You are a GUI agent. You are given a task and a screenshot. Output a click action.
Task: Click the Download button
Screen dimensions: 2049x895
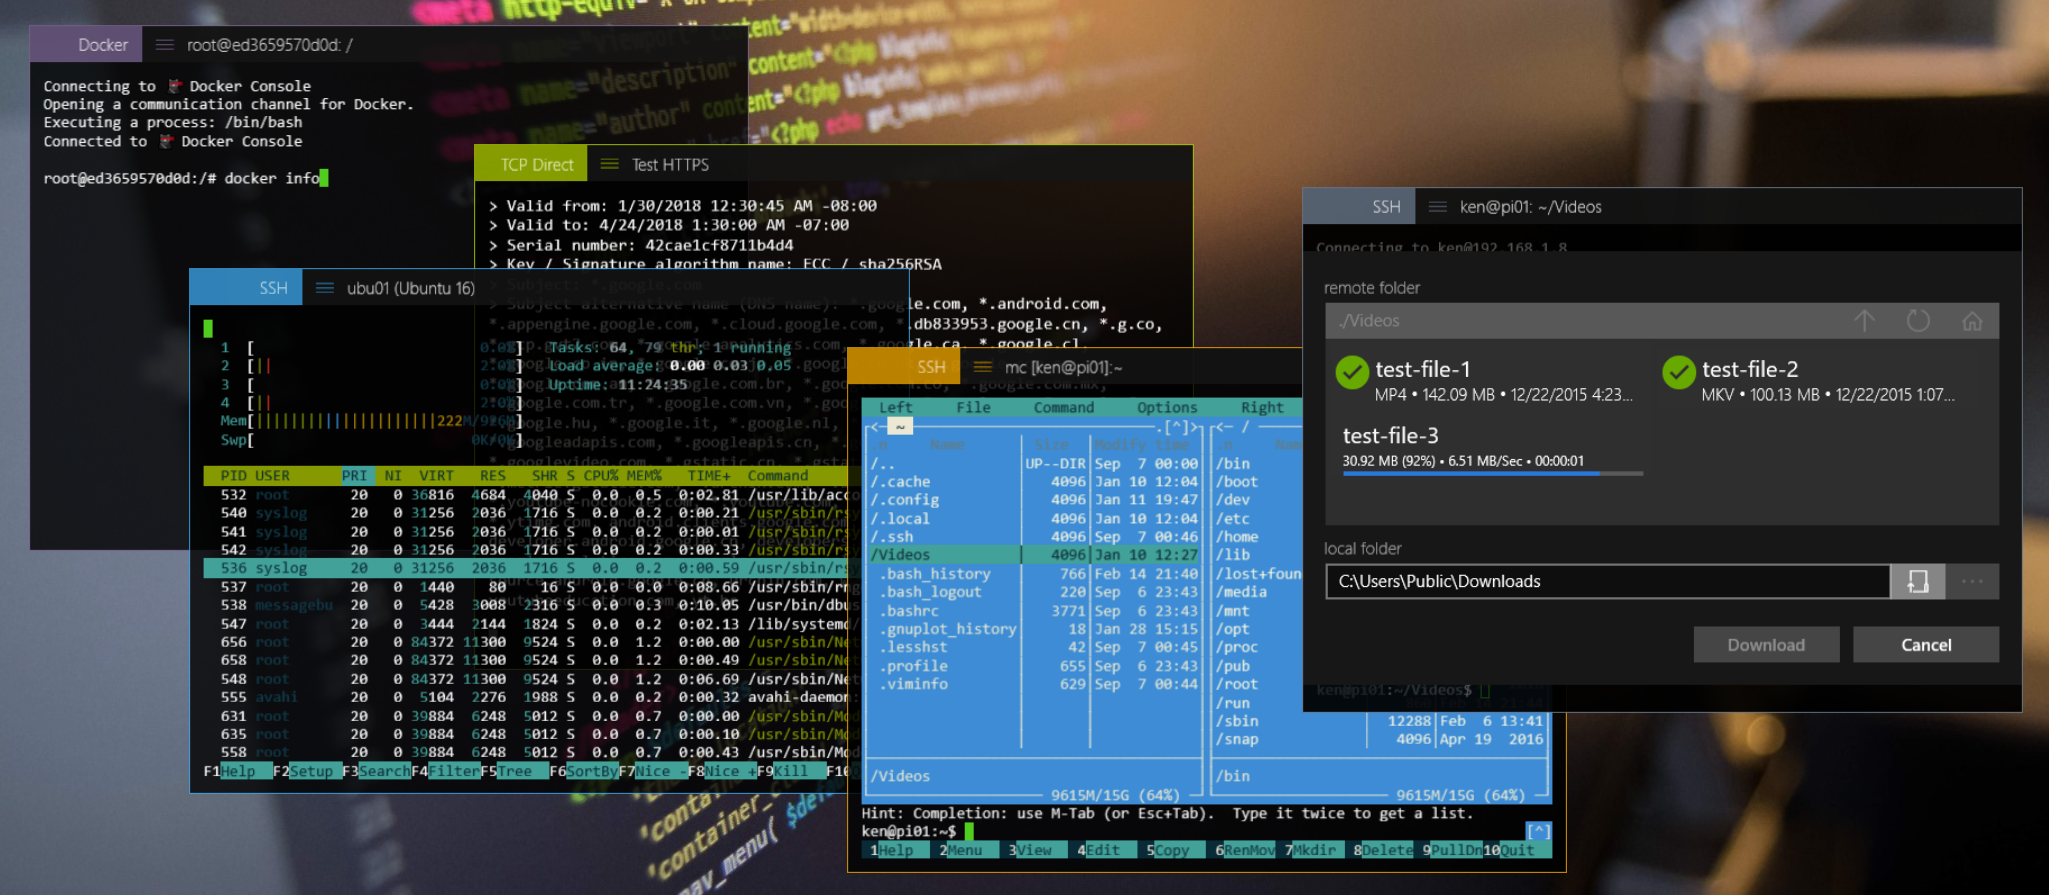(x=1766, y=645)
